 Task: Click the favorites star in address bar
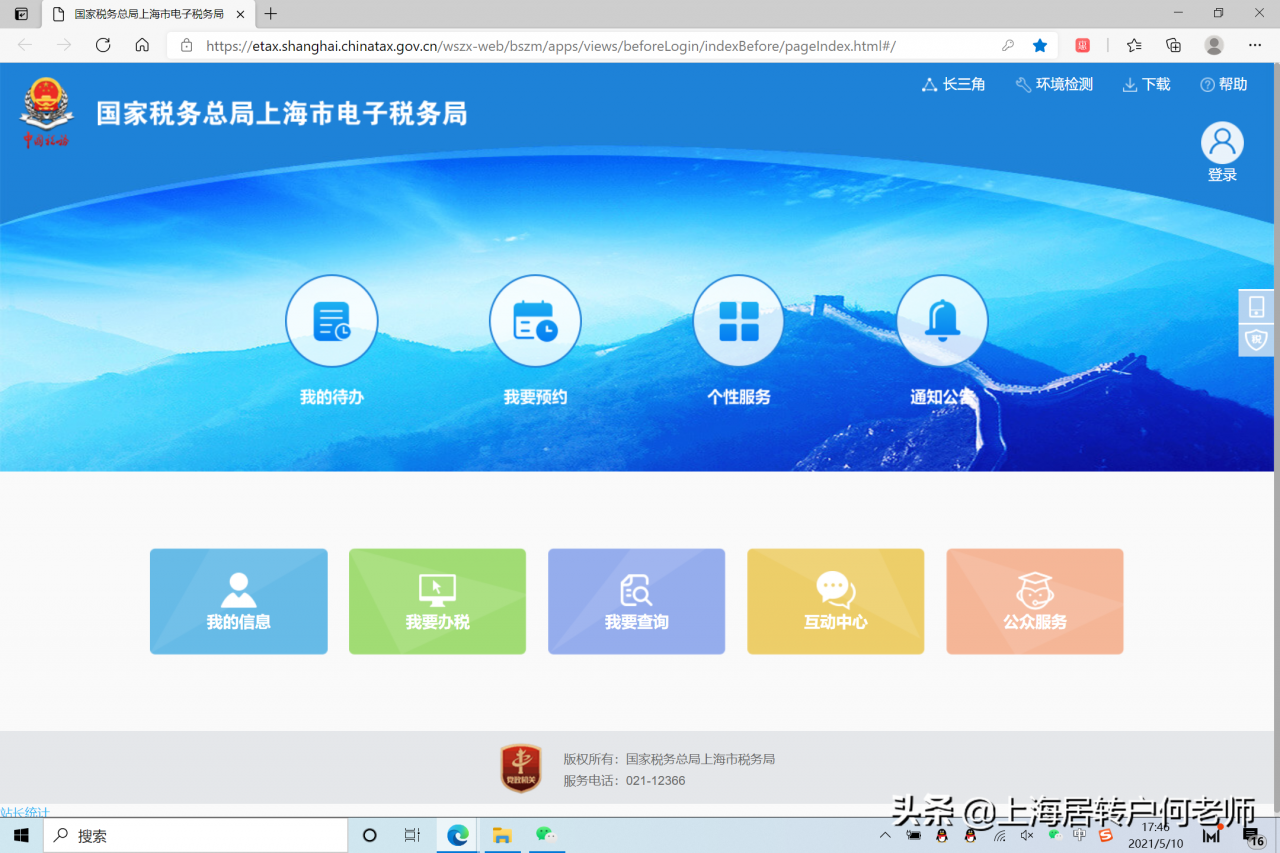1039,45
